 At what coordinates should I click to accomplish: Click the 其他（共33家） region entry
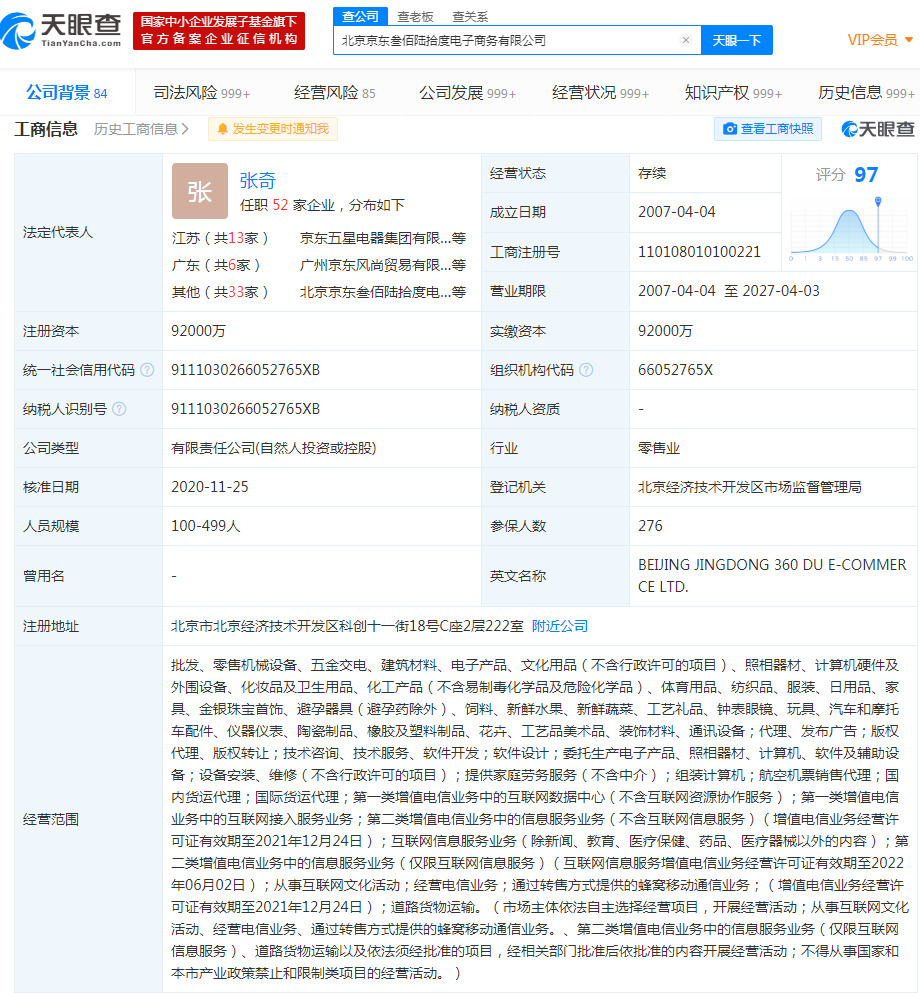pyautogui.click(x=220, y=292)
